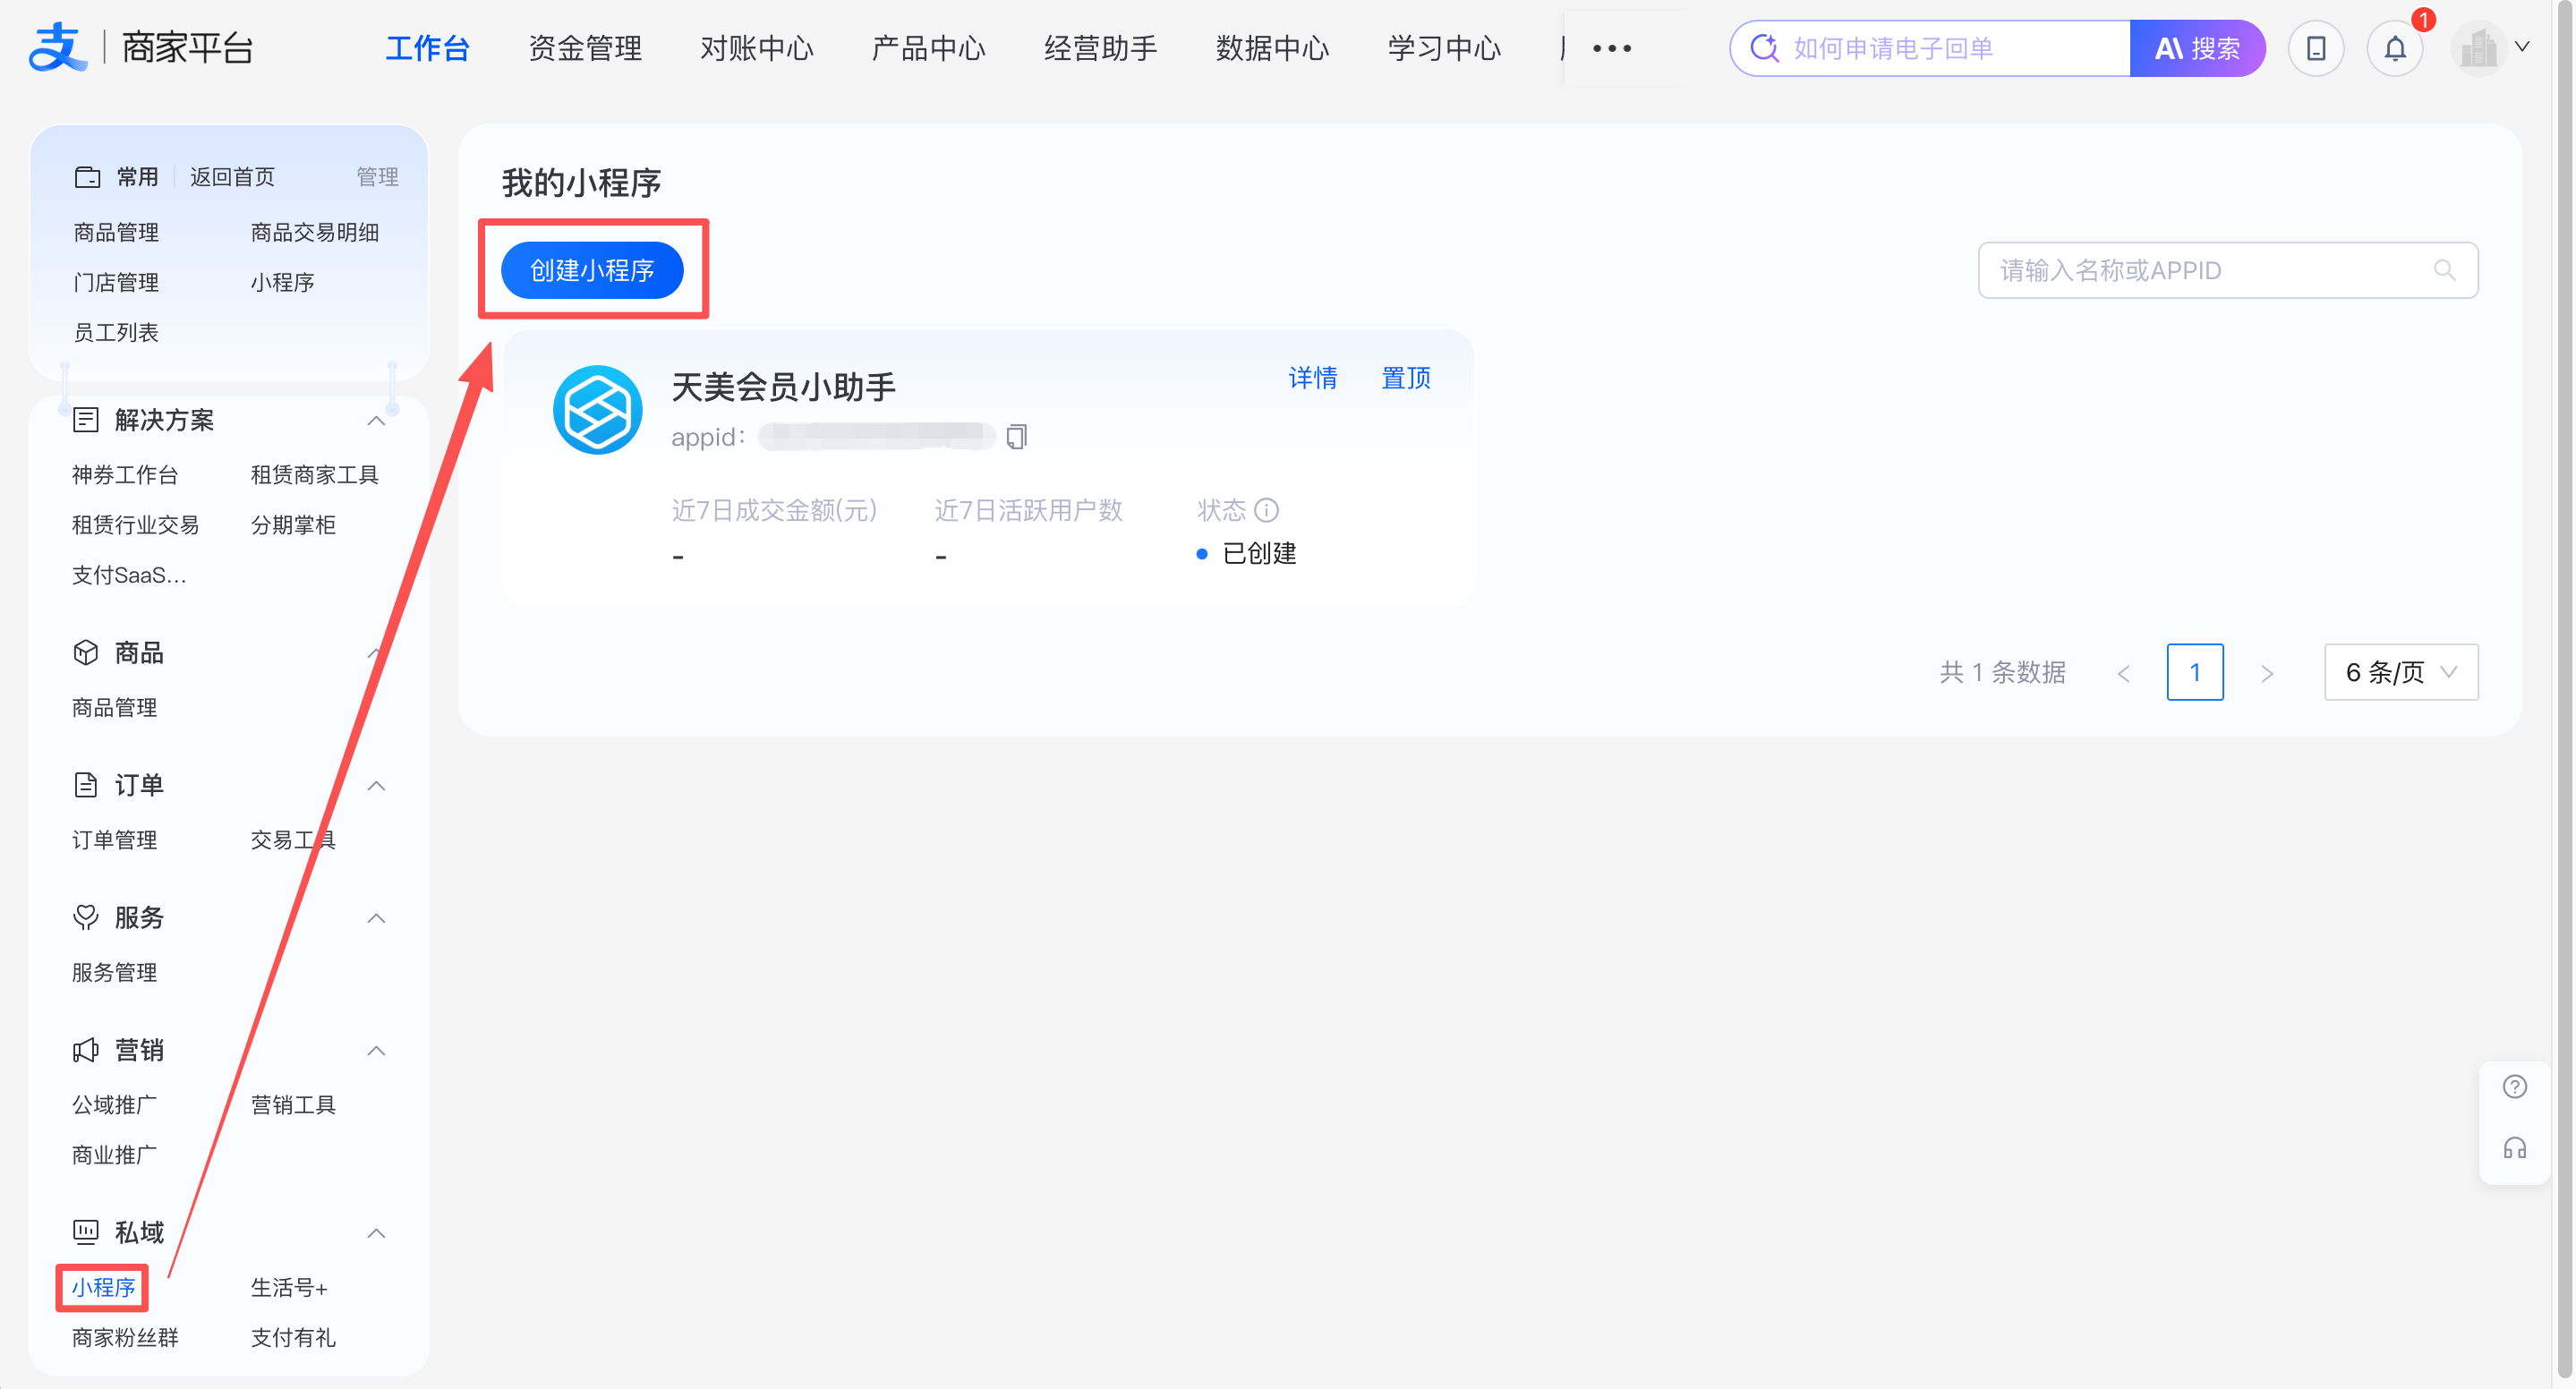Open 支付有礼 link
Image resolution: width=2576 pixels, height=1389 pixels.
(293, 1337)
